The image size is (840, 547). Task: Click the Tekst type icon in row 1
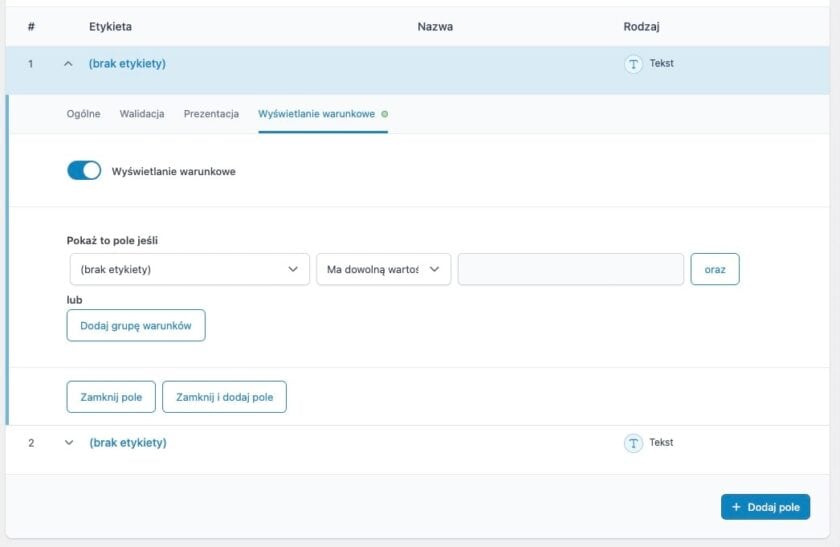tap(633, 64)
